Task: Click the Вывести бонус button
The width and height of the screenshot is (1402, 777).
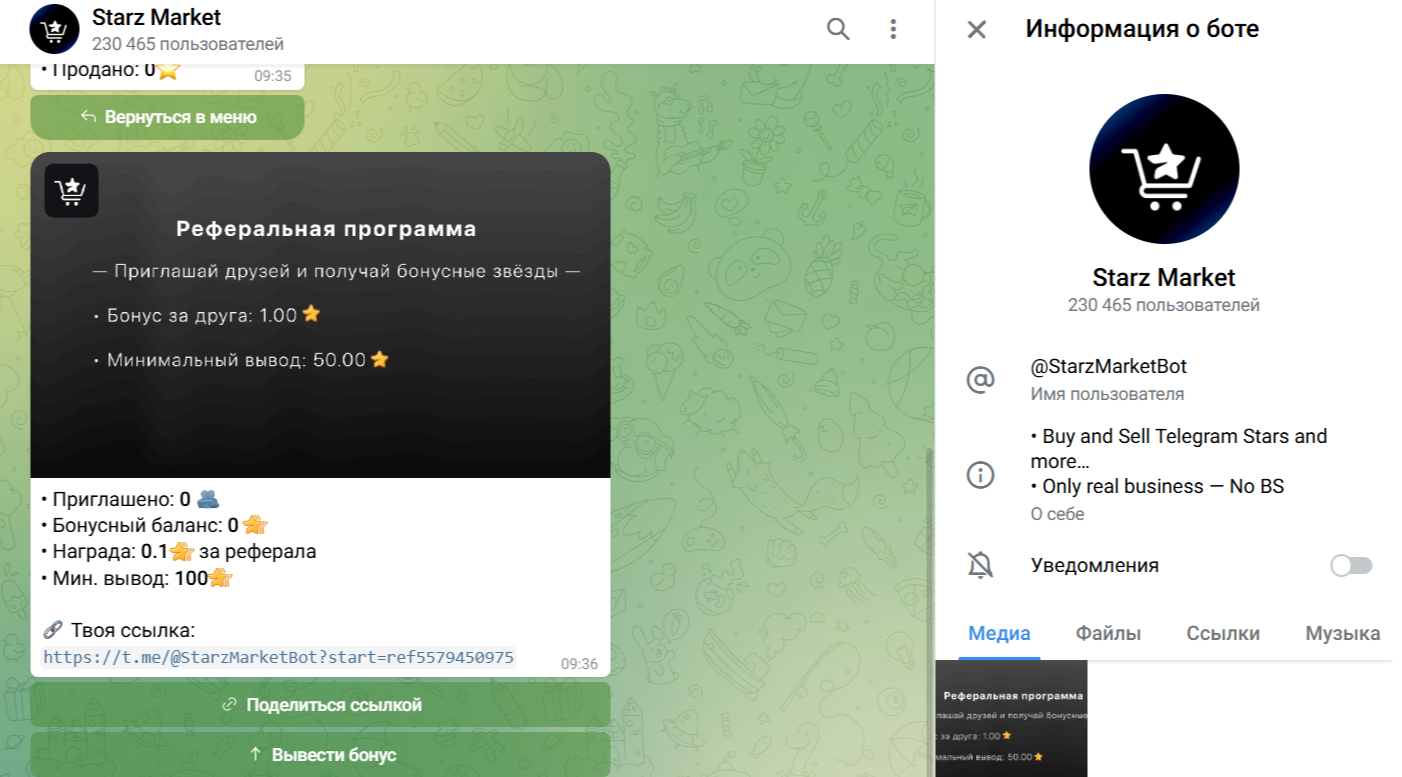Action: click(320, 754)
